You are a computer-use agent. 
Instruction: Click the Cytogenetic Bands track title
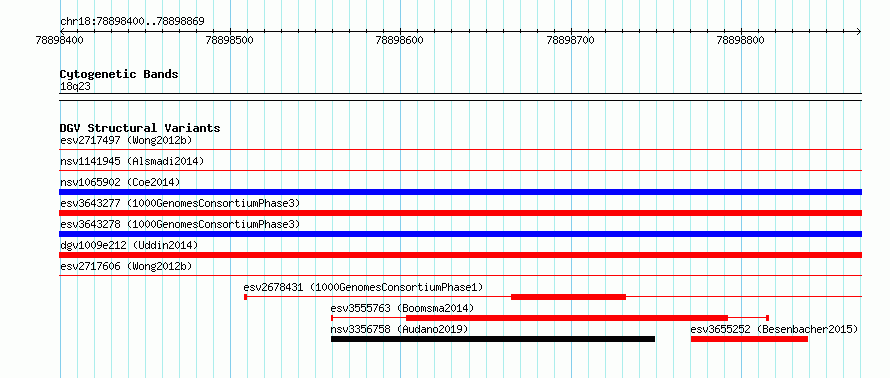pyautogui.click(x=119, y=74)
